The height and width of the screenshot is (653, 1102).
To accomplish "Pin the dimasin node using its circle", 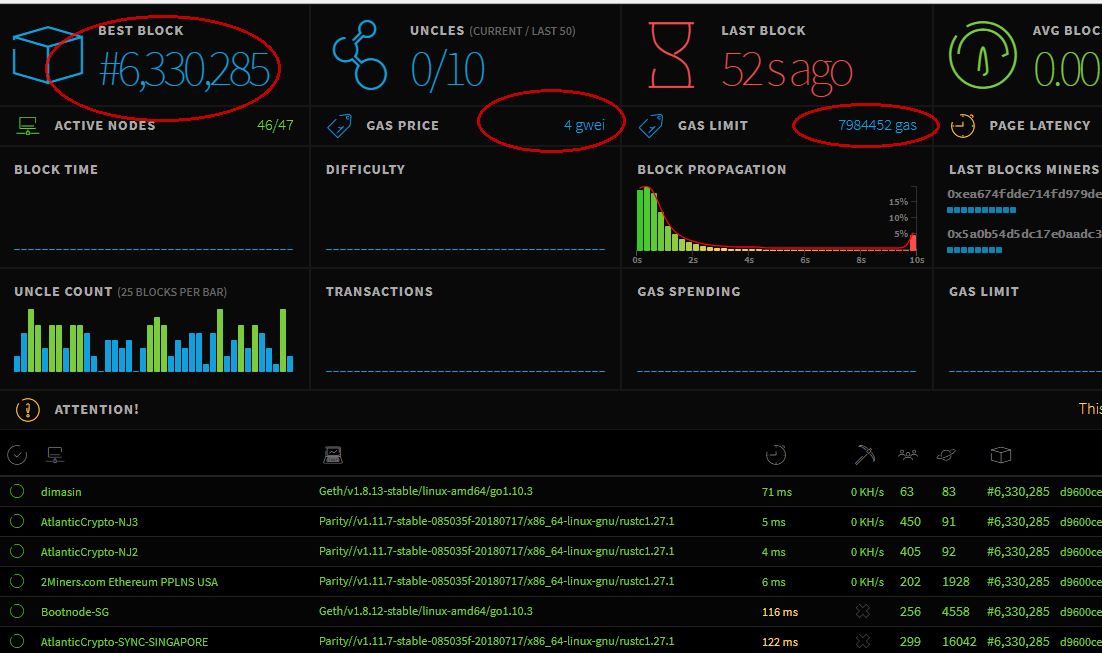I will click(x=17, y=492).
